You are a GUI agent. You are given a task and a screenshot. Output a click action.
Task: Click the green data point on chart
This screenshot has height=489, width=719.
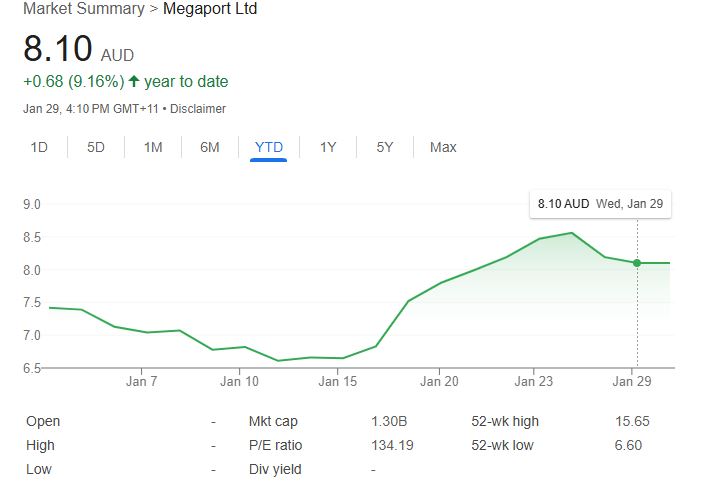637,263
